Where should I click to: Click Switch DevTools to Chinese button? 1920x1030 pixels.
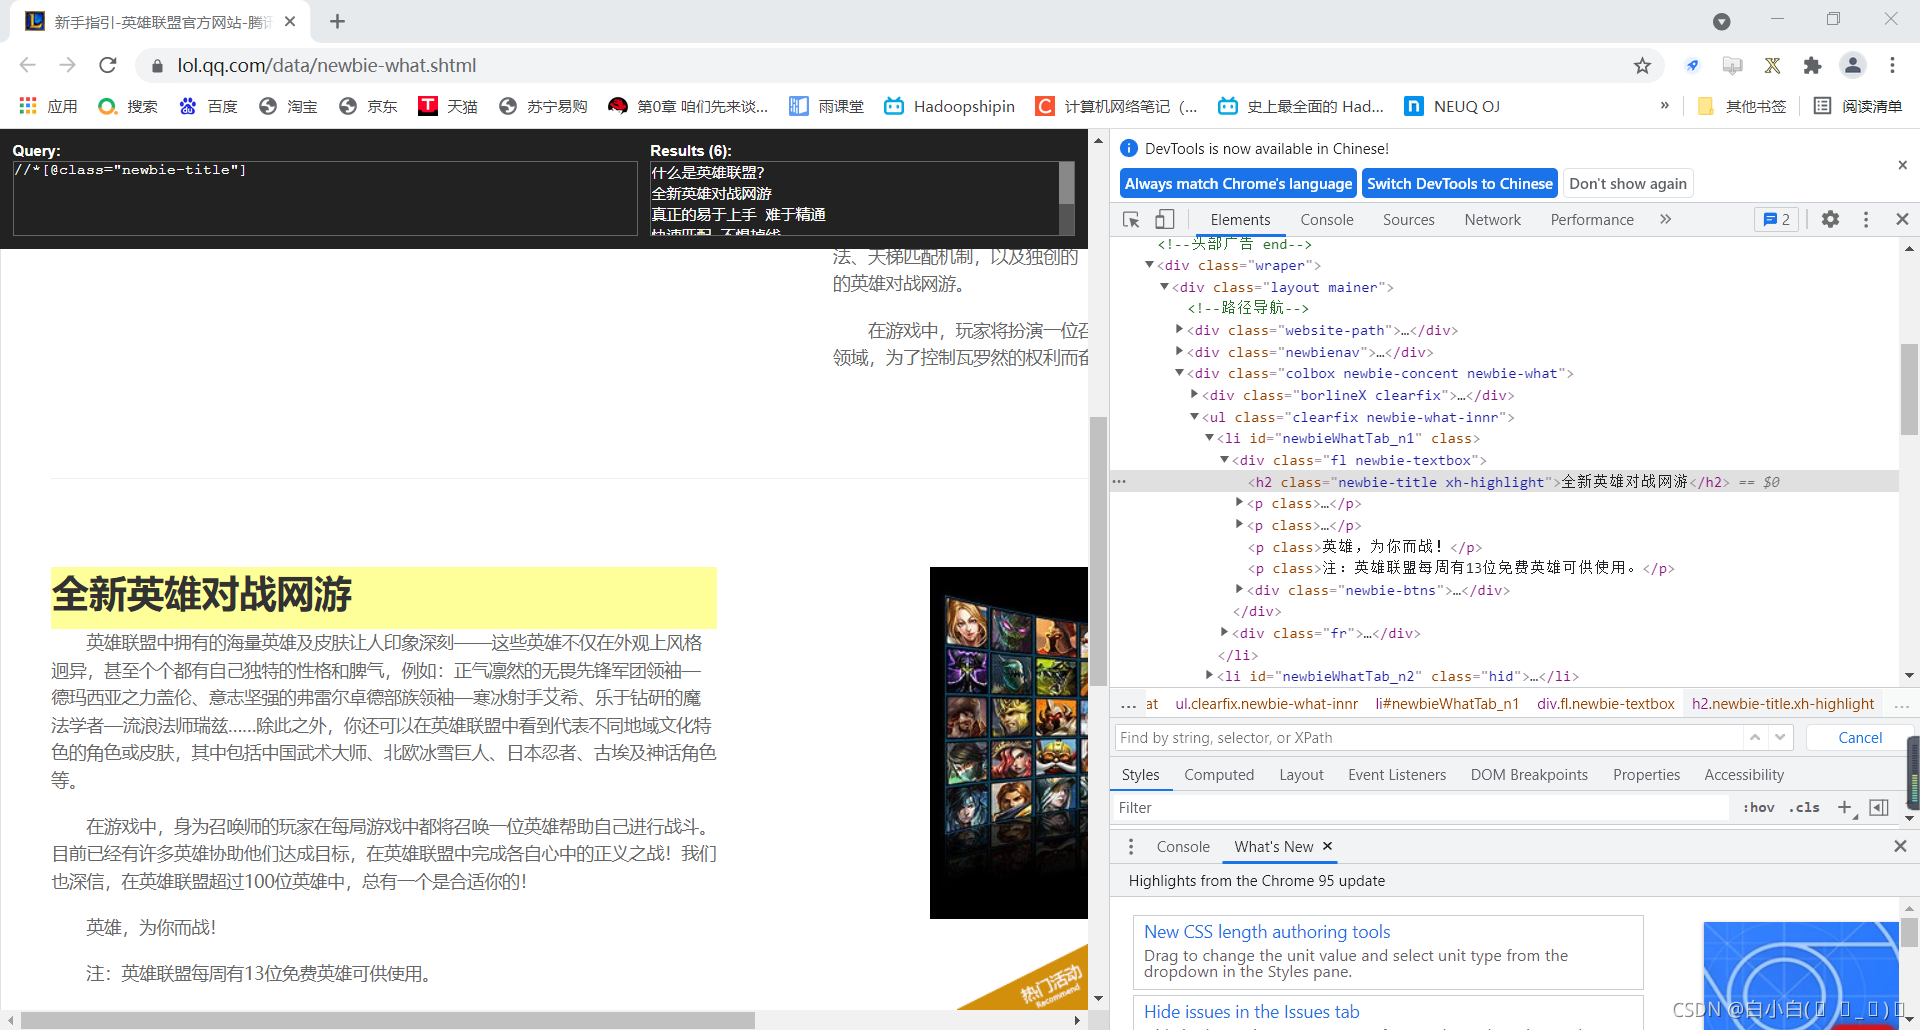point(1460,183)
